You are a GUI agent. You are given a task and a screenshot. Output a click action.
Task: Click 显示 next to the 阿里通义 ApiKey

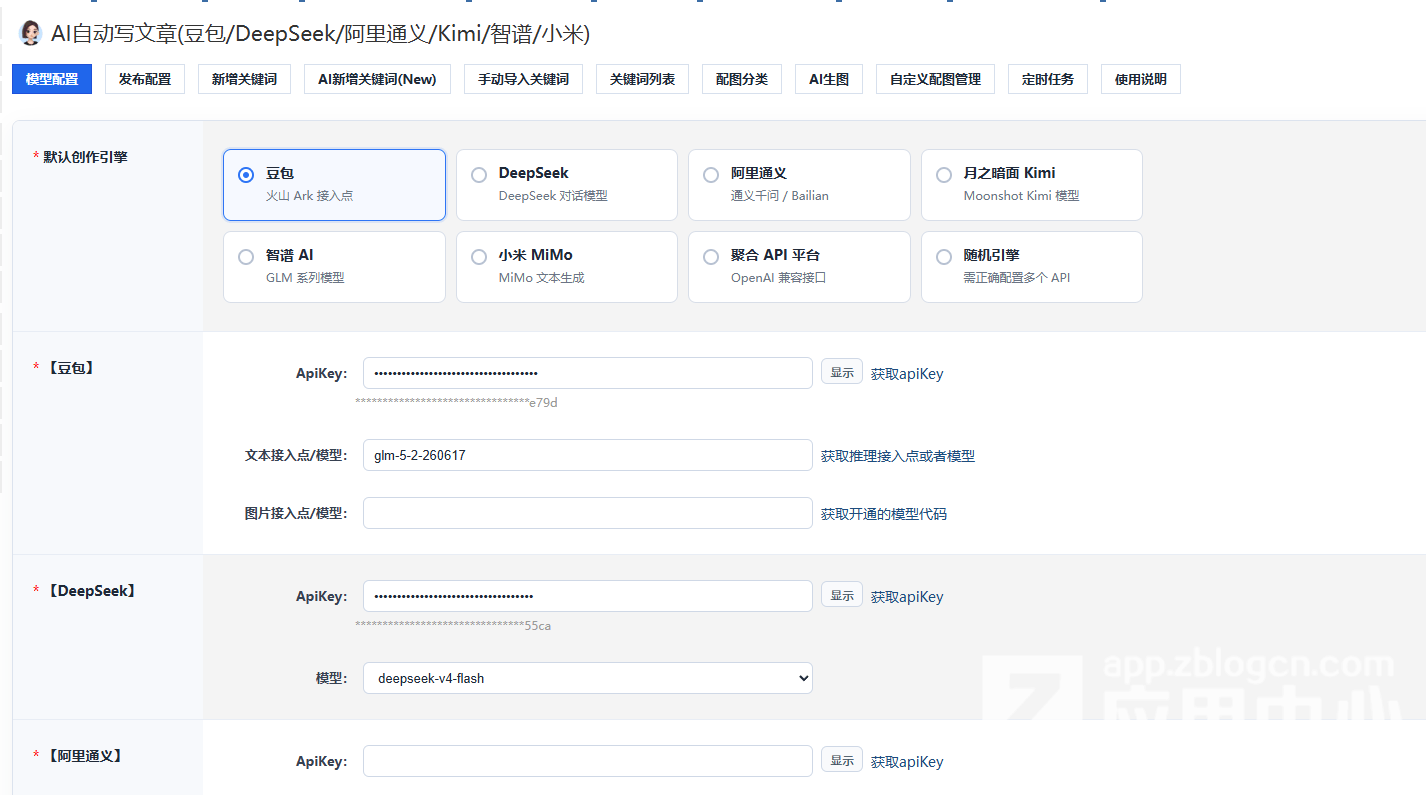click(x=842, y=760)
